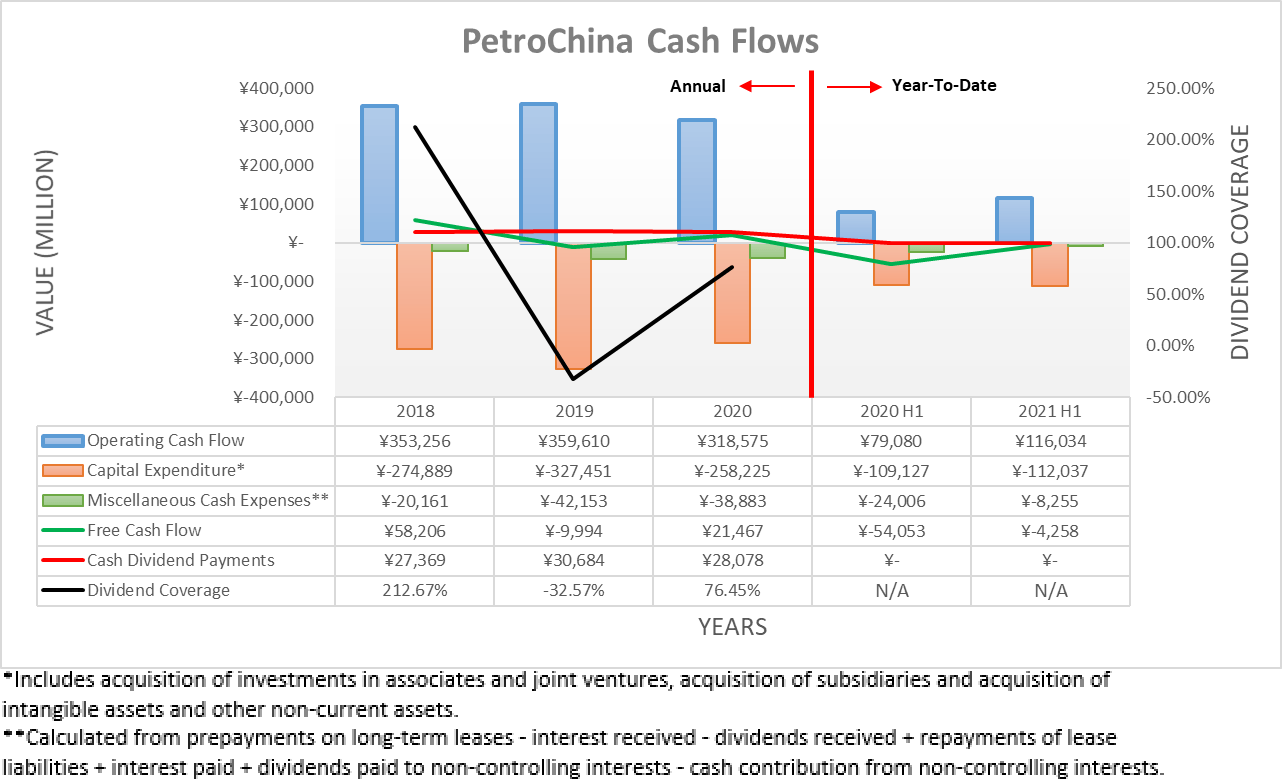Viewport: 1282px width, 781px height.
Task: Click the Annual label near divider
Action: (698, 86)
